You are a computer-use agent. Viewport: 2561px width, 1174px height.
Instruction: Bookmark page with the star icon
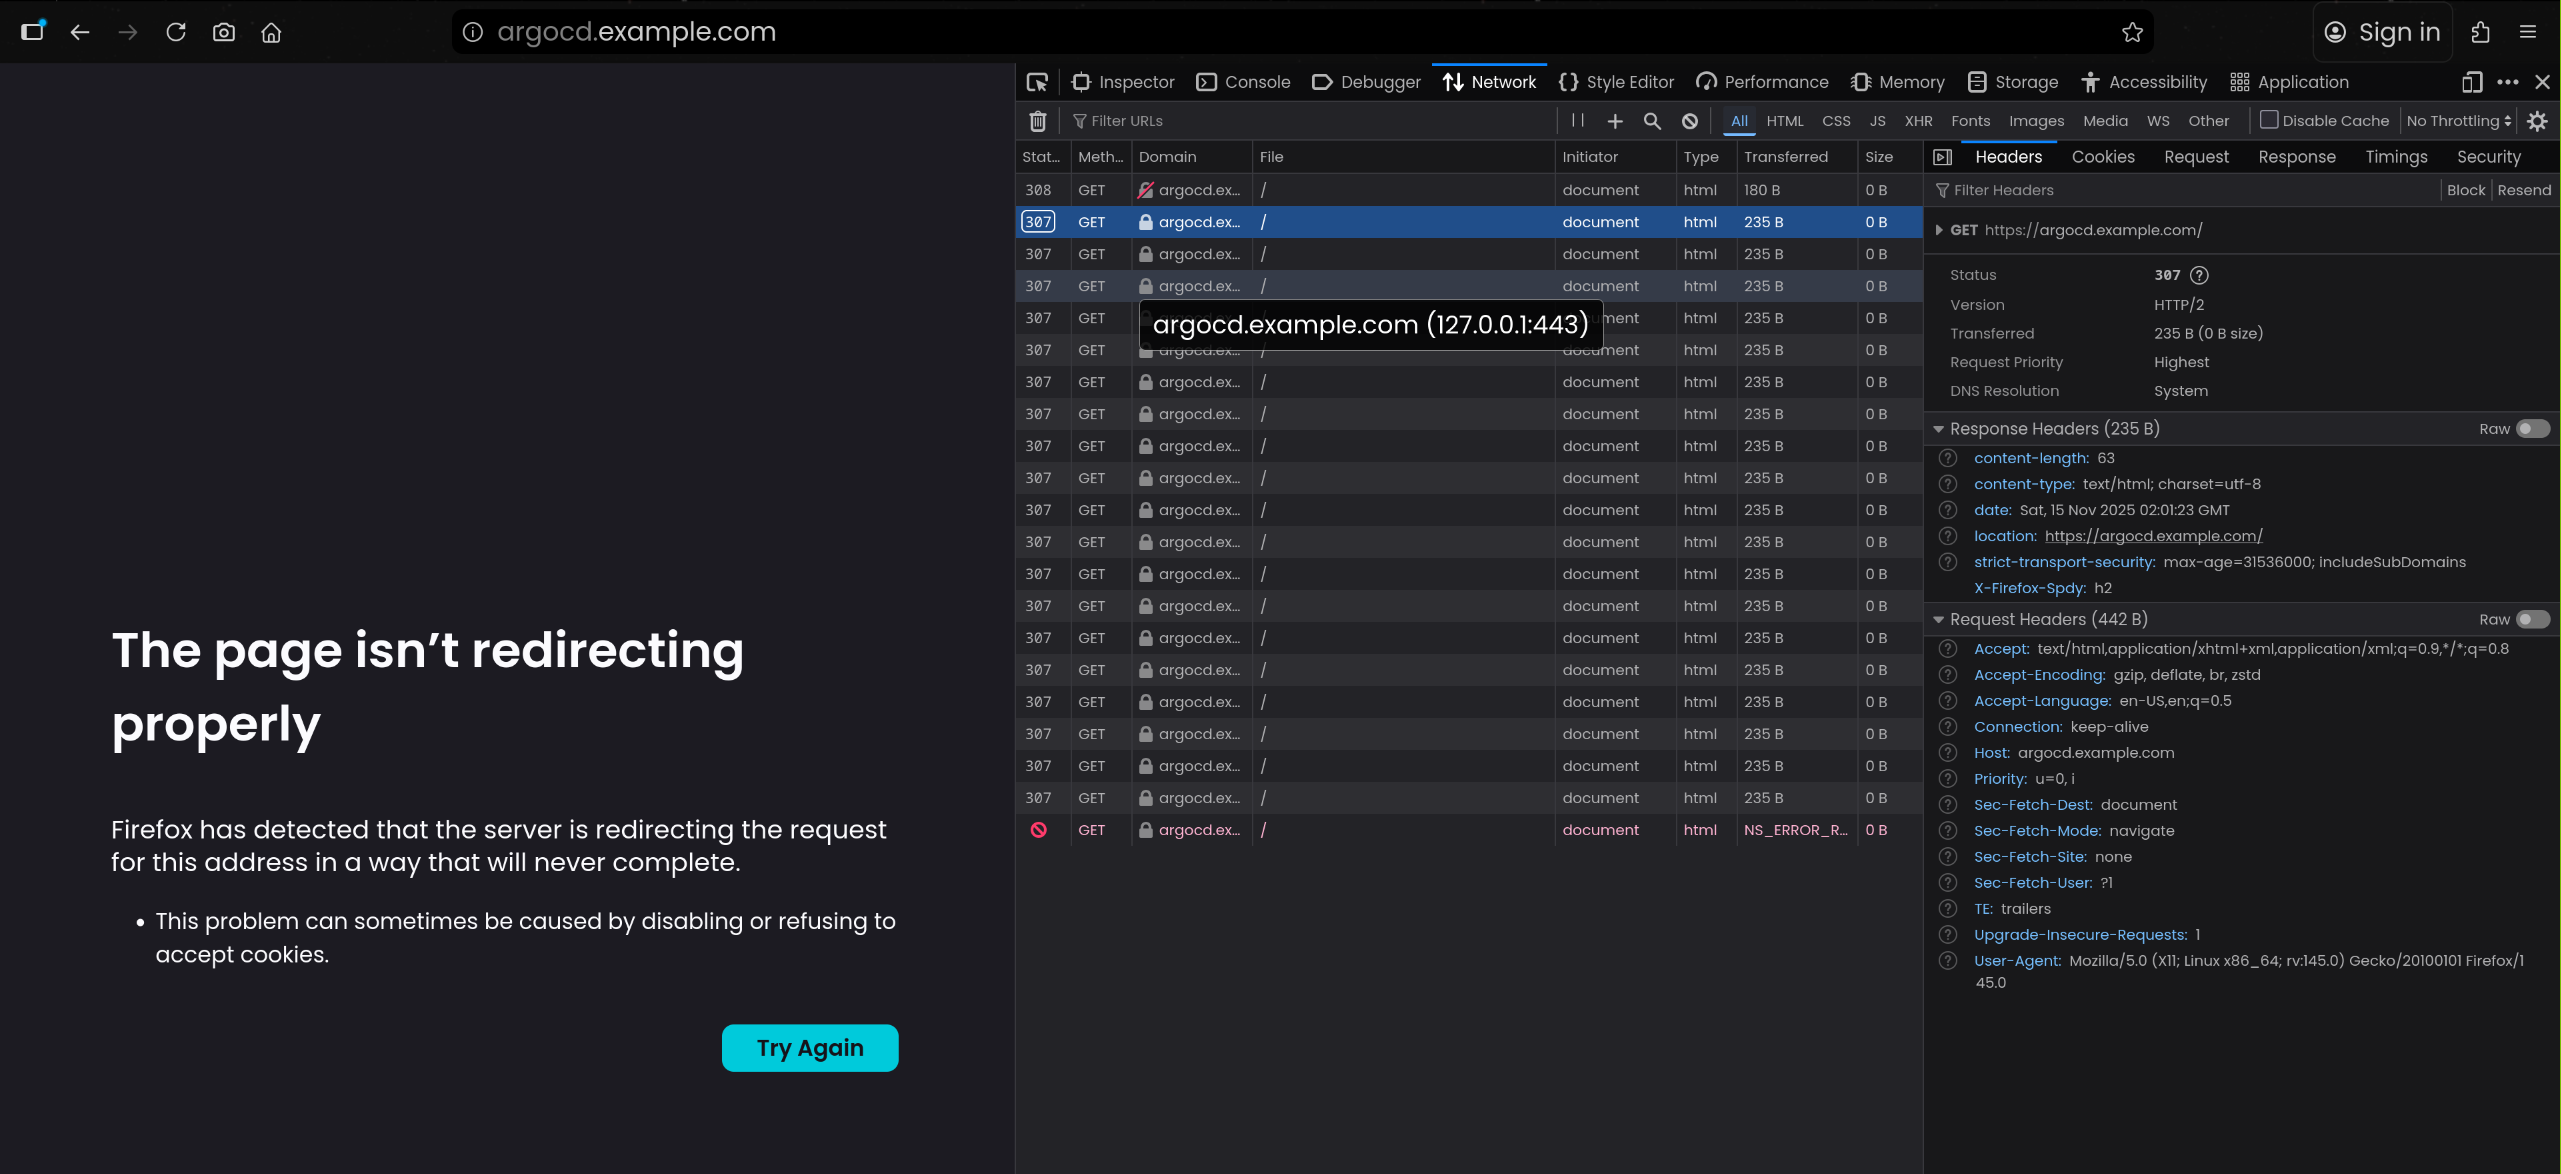(x=2132, y=32)
